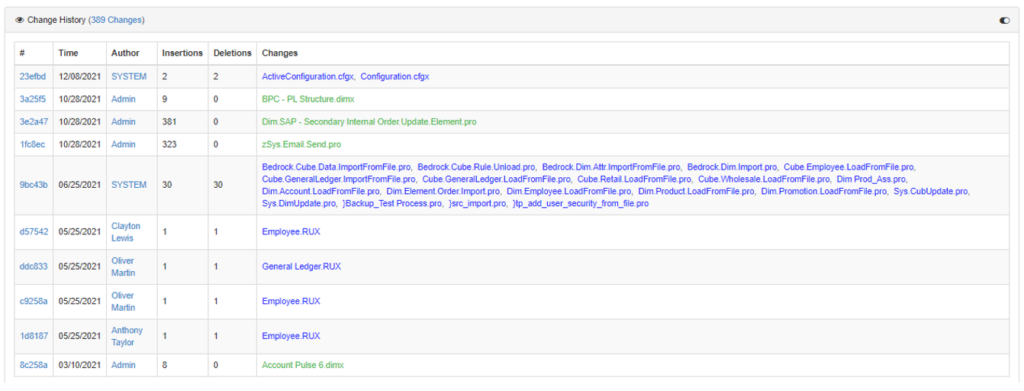Click ActiveConfiguration.cfgx file link
Screen dimensions: 1024x391
308,76
